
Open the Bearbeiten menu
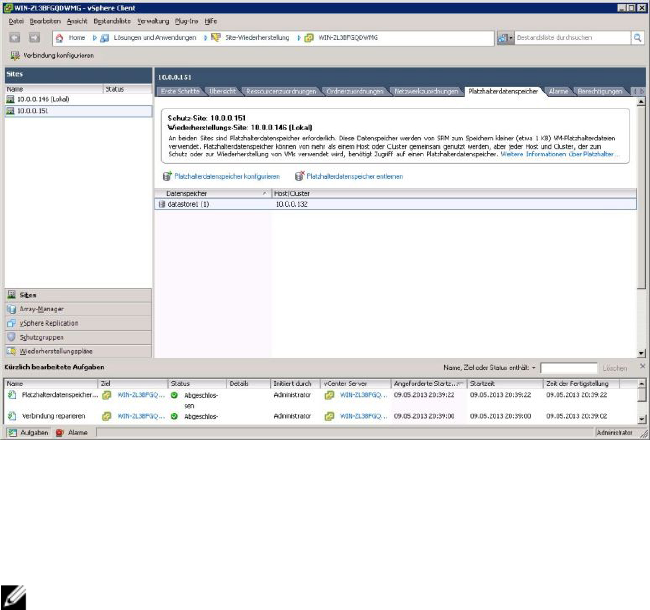click(45, 21)
